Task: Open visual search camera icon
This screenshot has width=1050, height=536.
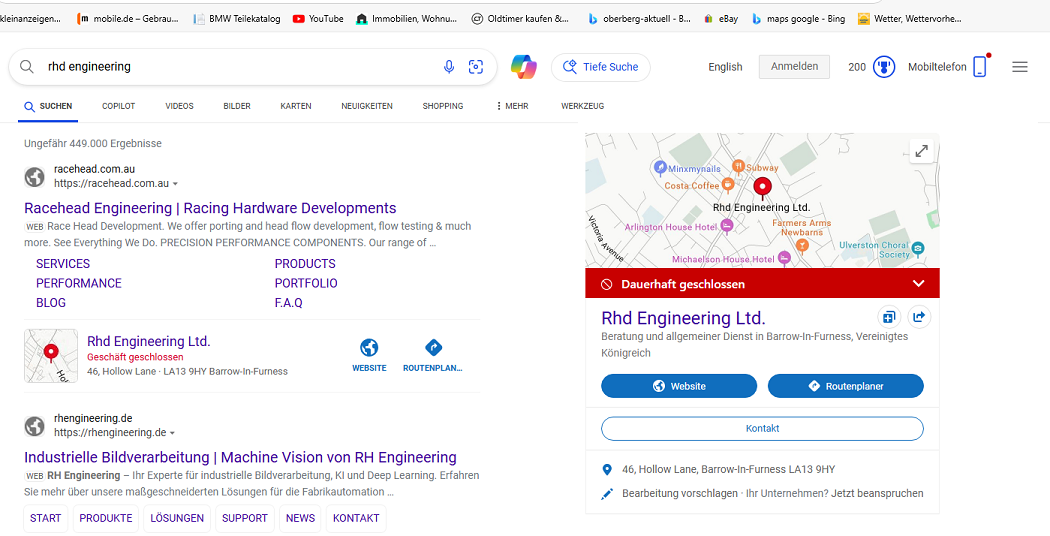Action: click(x=476, y=67)
